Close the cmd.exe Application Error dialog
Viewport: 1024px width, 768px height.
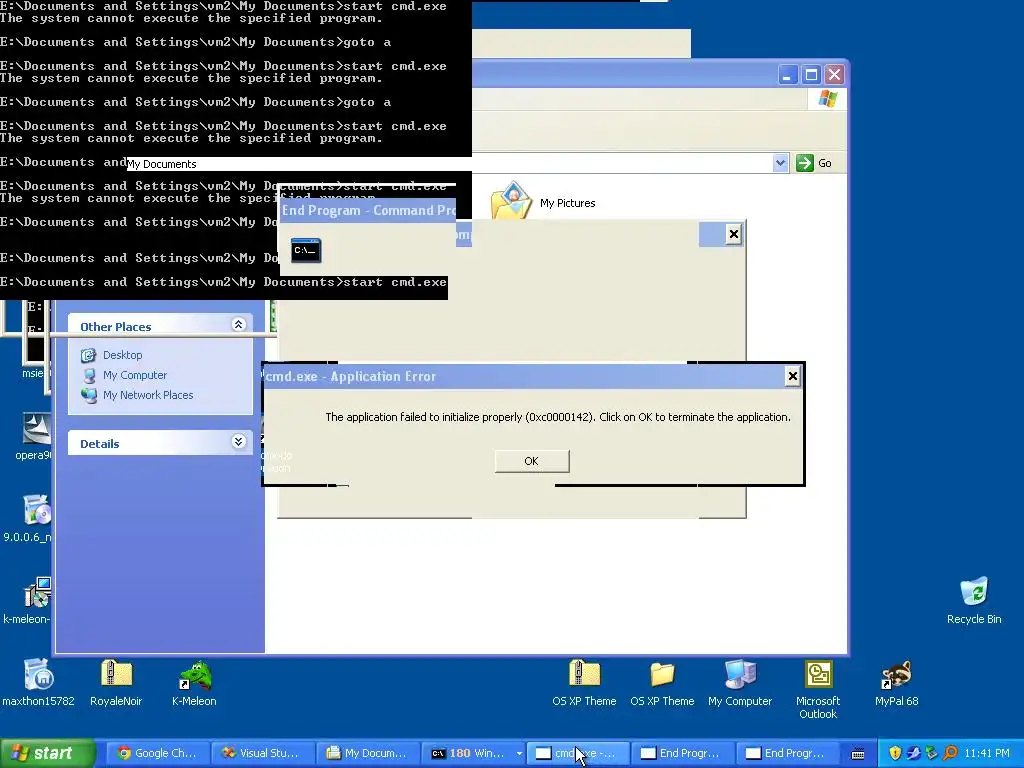click(792, 376)
